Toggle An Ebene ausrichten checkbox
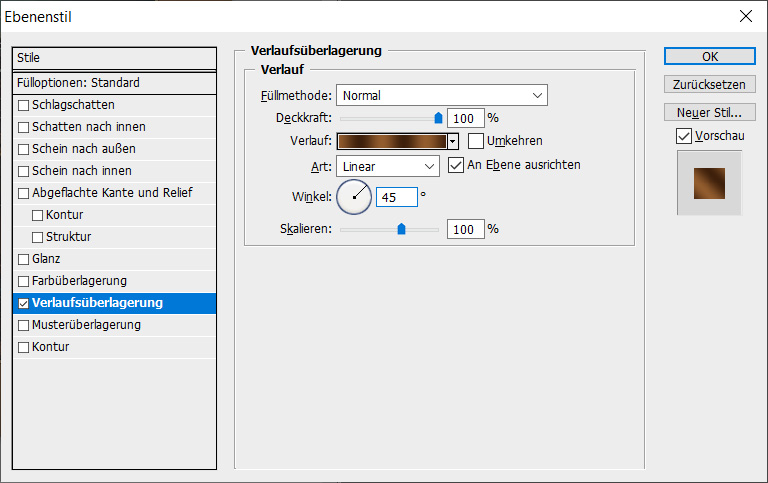The width and height of the screenshot is (768, 483). tap(457, 165)
